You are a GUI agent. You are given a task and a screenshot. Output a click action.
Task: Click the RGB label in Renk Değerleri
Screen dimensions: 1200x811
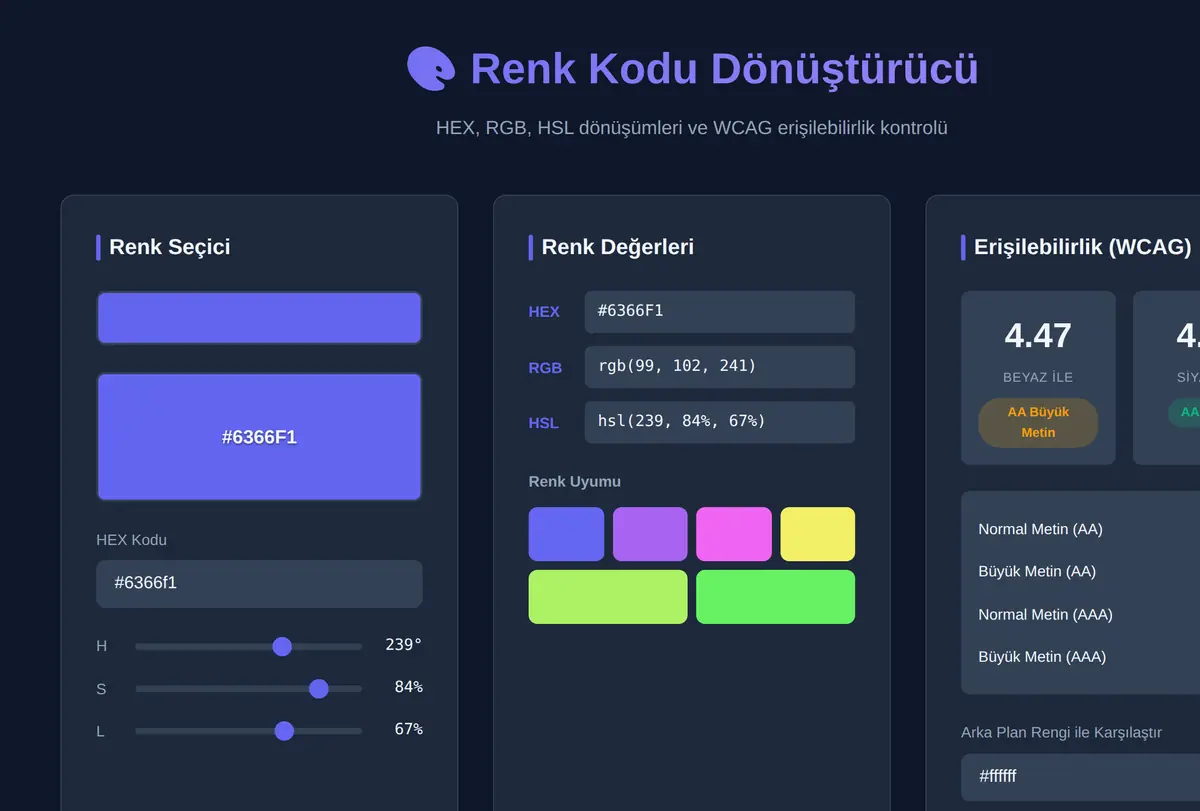545,368
